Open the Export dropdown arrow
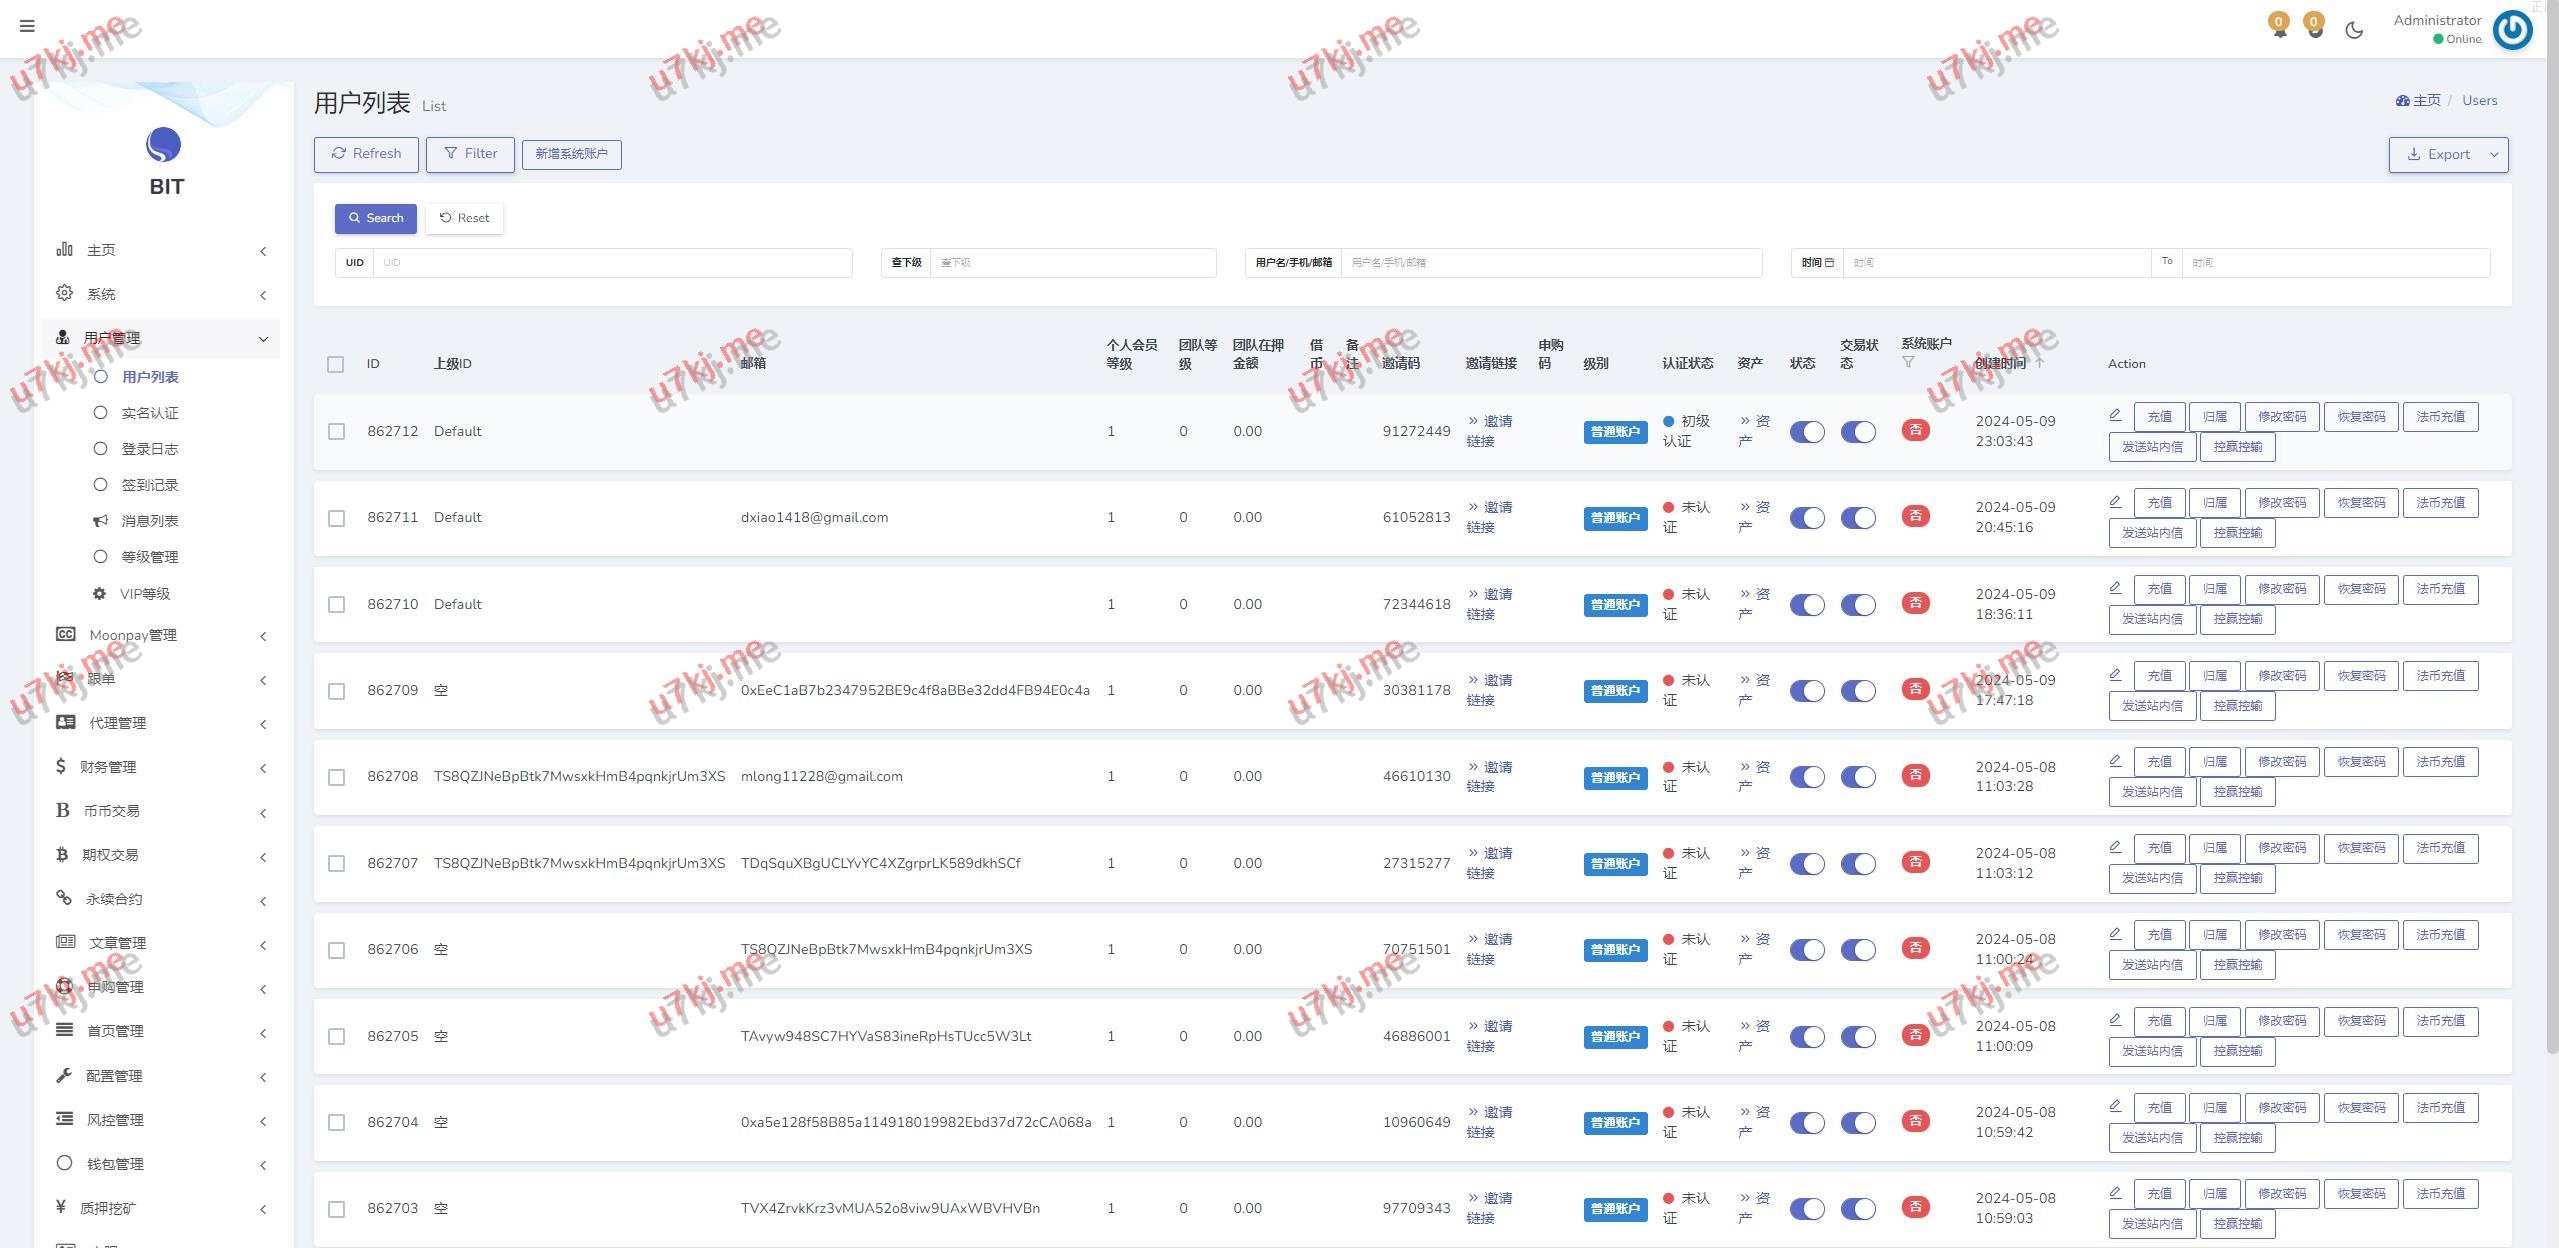Viewport: 2559px width, 1248px height. 2494,154
